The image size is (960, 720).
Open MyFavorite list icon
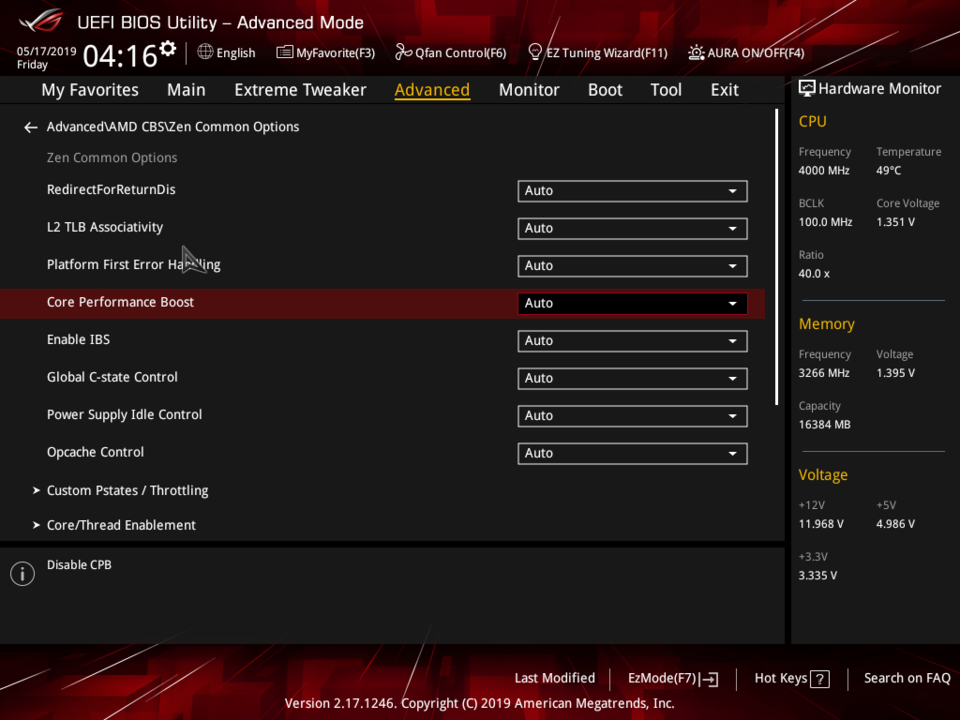coord(284,52)
